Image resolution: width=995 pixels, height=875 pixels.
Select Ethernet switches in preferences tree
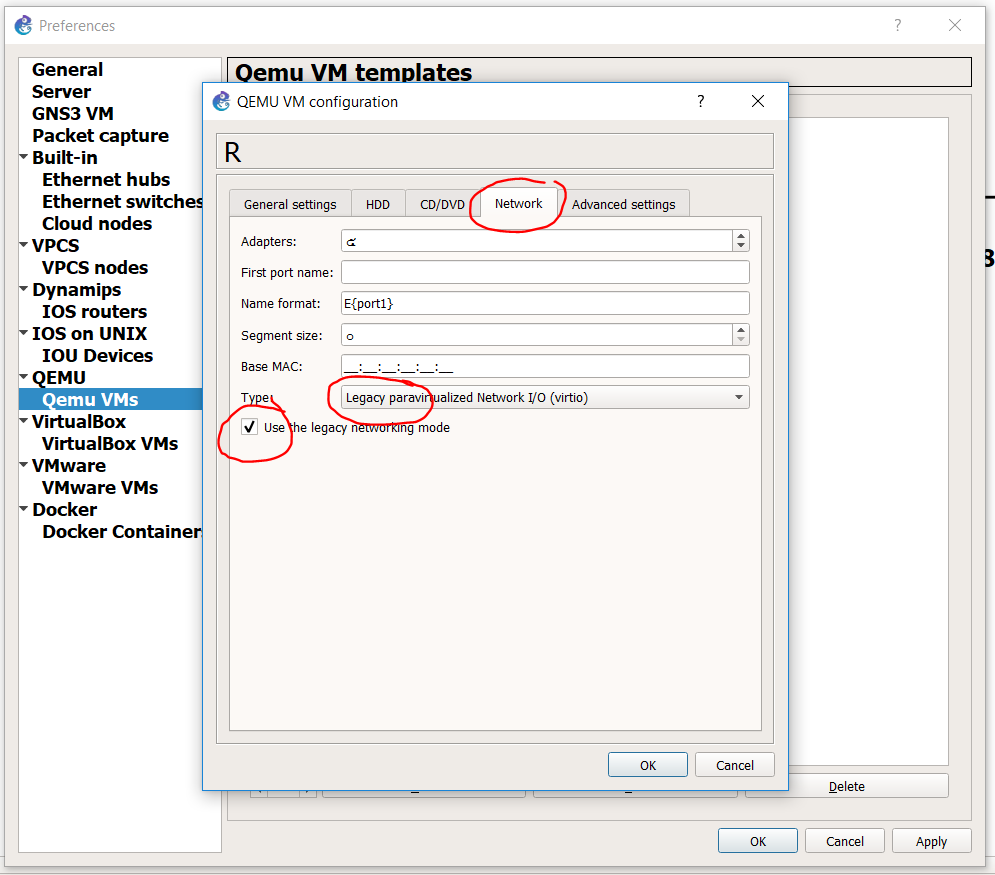tap(122, 202)
